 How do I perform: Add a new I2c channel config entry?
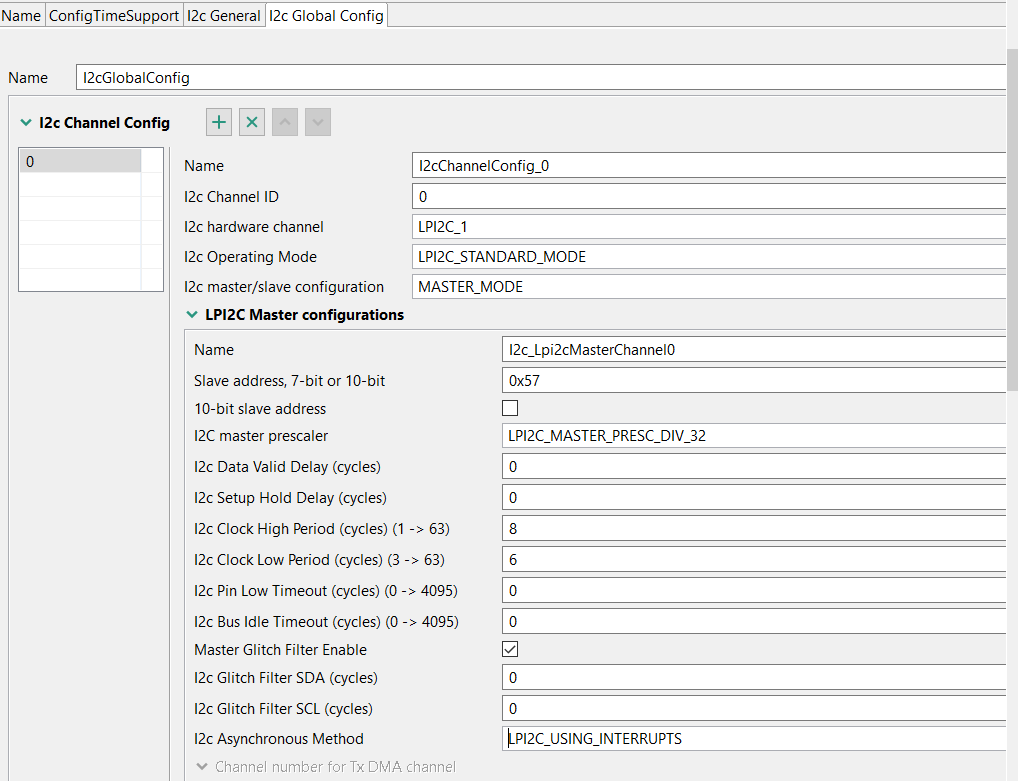[218, 121]
